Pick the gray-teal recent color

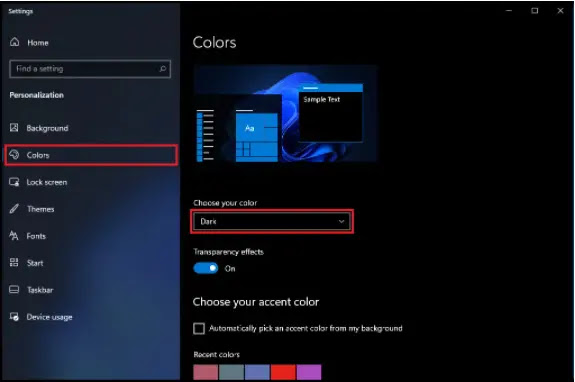point(231,372)
